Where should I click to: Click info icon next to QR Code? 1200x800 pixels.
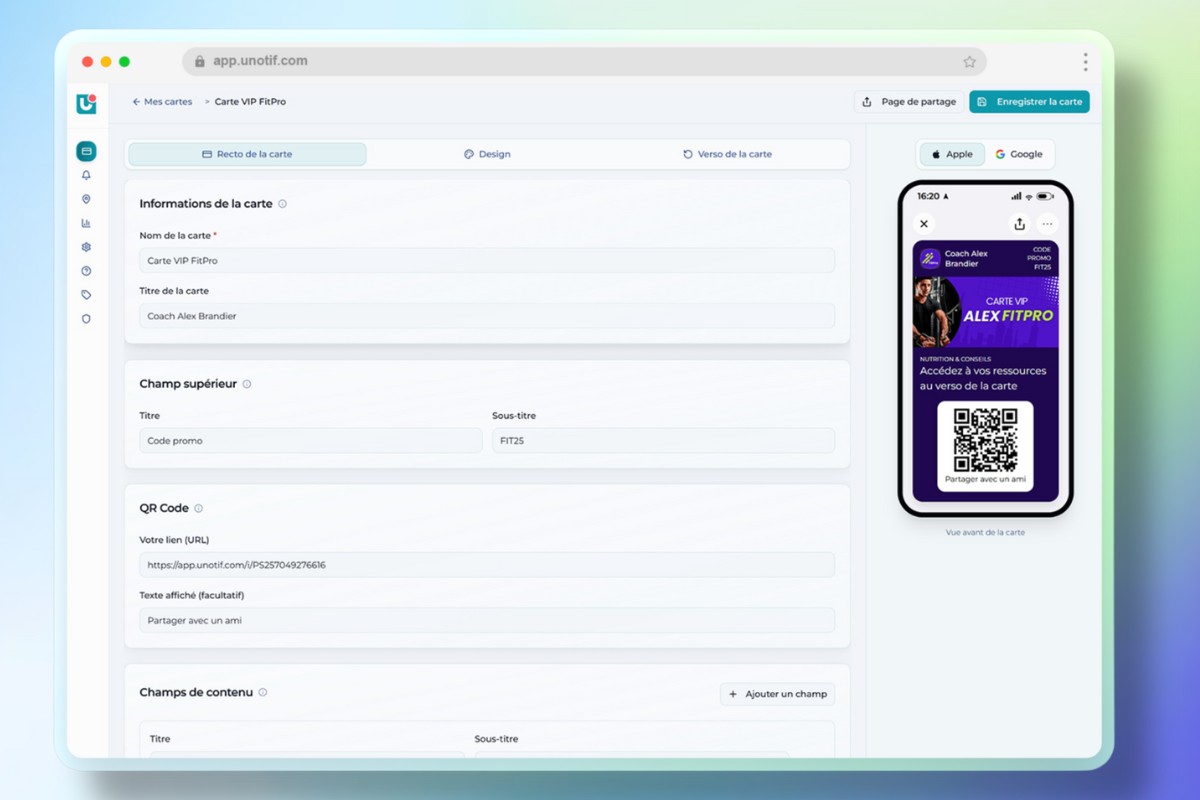coord(198,509)
